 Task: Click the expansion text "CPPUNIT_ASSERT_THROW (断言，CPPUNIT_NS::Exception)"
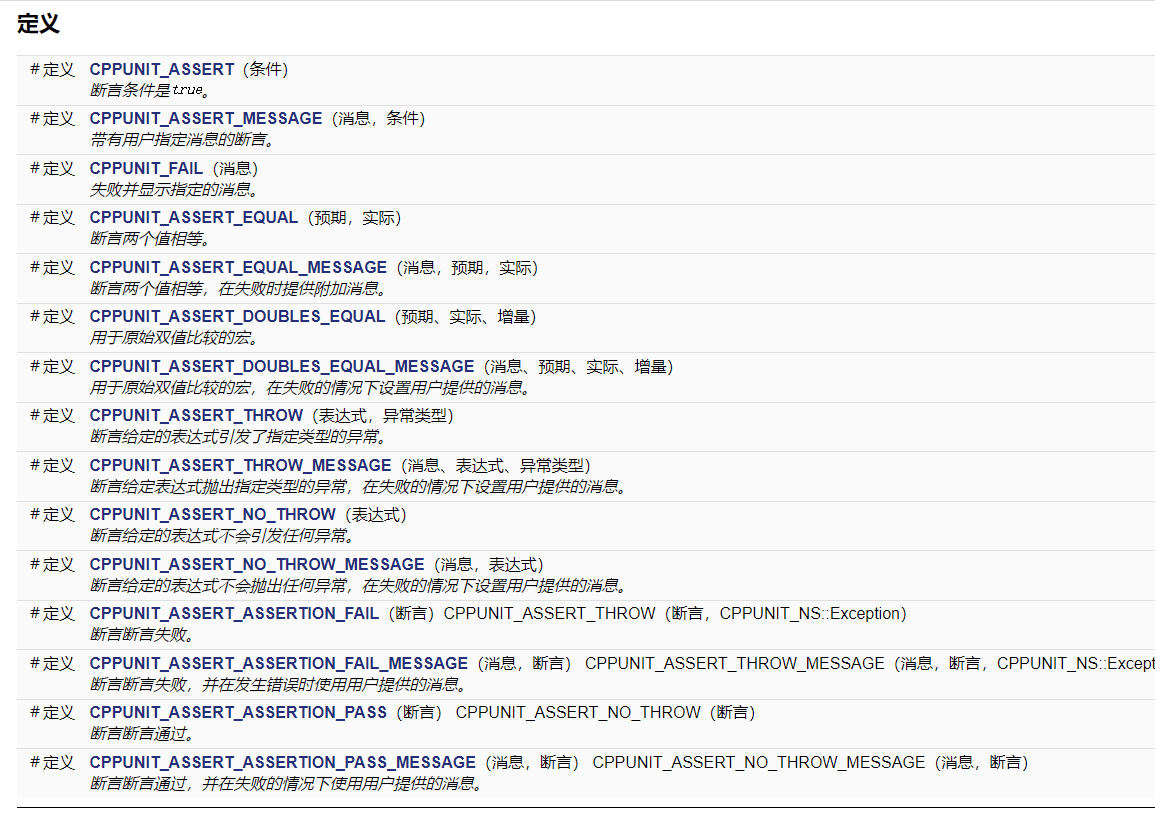(675, 614)
